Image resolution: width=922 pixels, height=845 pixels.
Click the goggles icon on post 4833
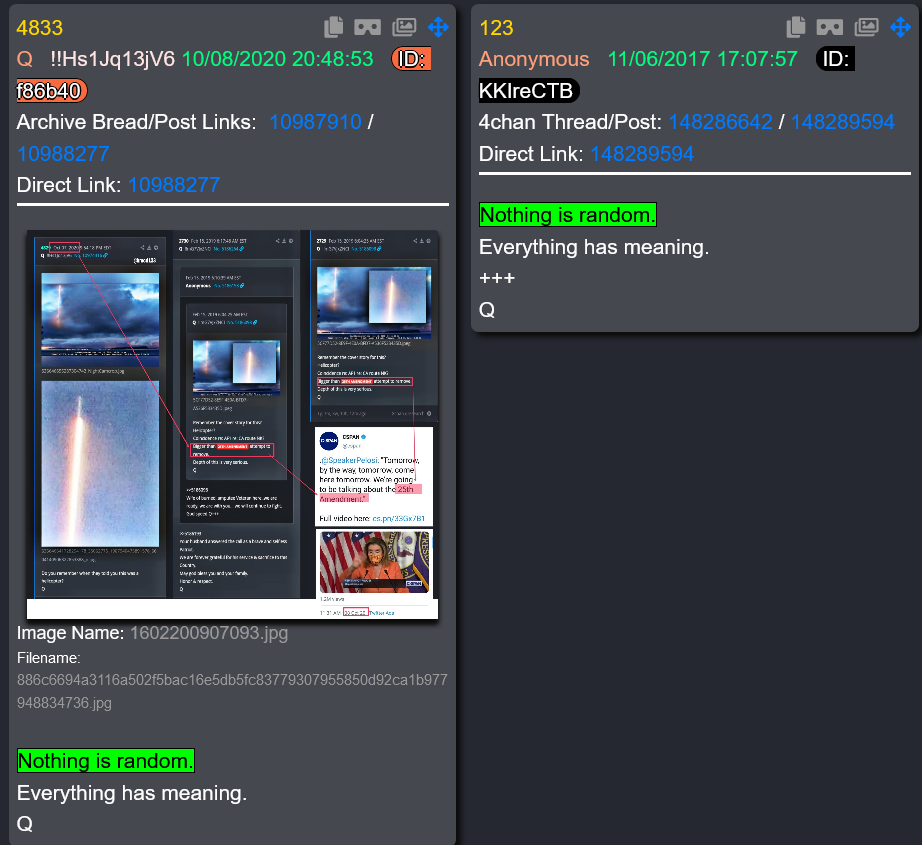pyautogui.click(x=368, y=27)
